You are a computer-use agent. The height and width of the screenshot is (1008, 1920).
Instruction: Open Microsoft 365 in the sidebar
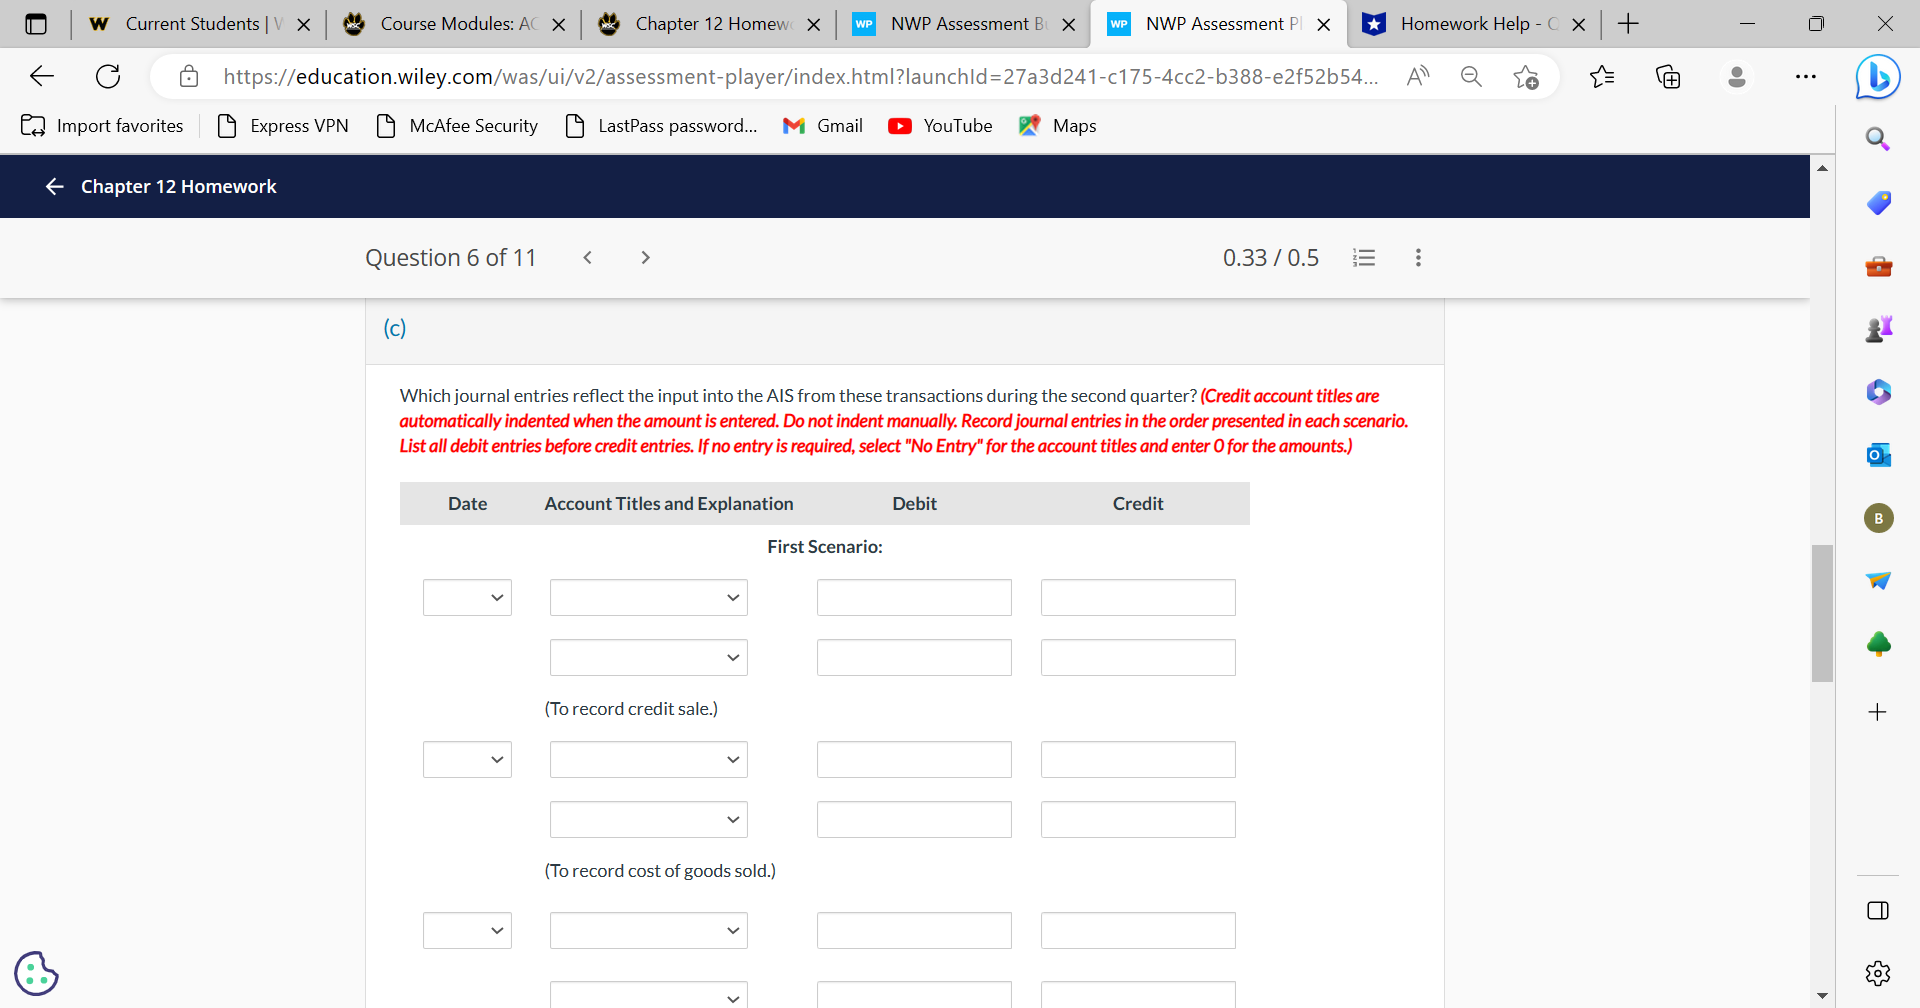[x=1878, y=392]
